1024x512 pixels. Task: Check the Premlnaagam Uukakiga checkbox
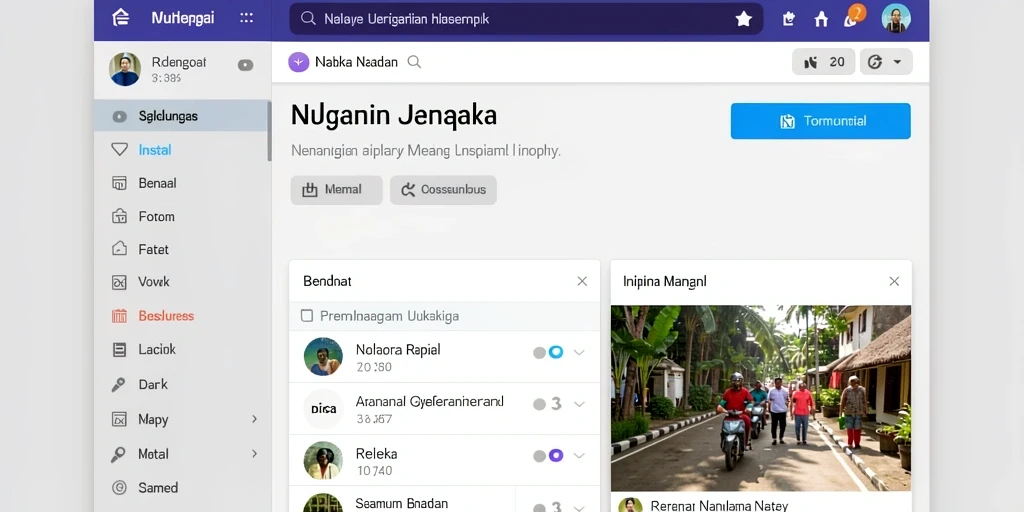(x=306, y=316)
